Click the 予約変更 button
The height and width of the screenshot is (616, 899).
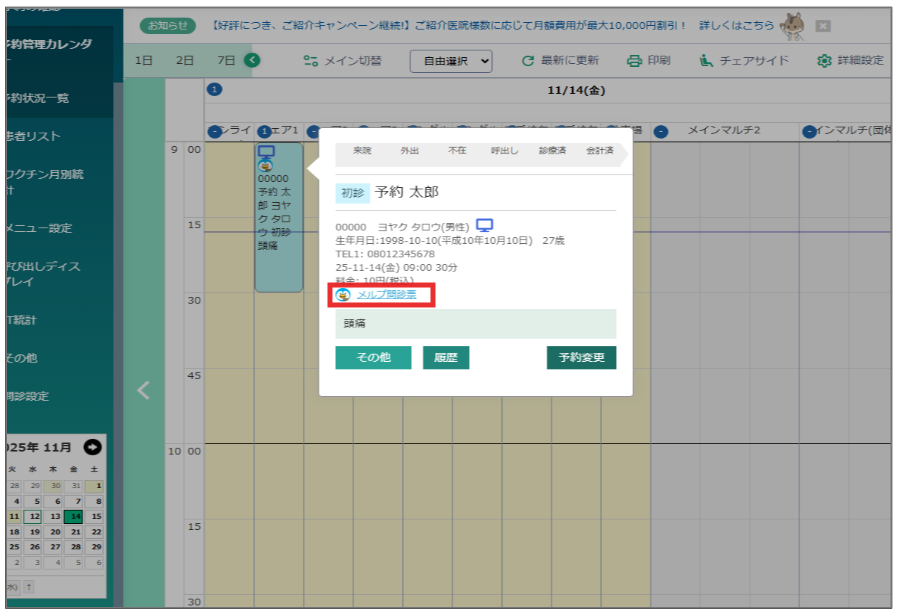[581, 357]
